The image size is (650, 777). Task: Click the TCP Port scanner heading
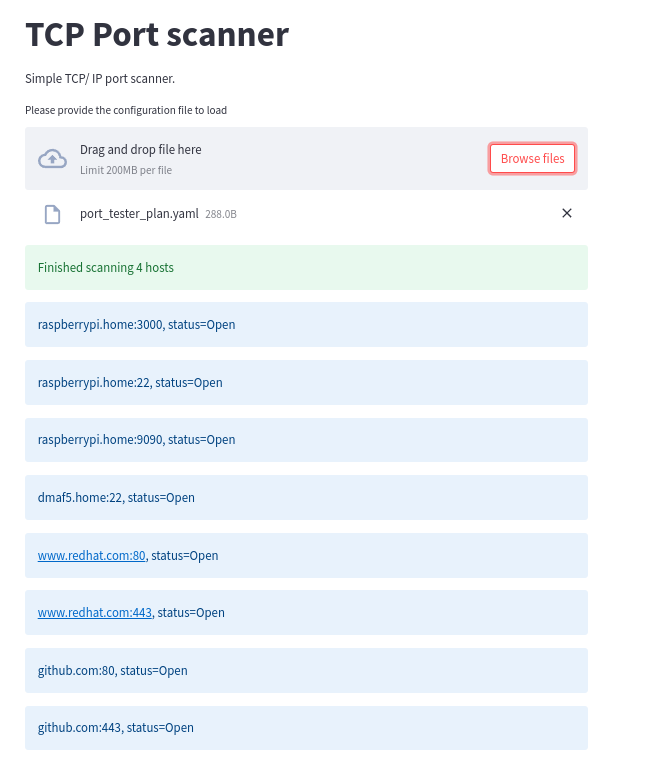point(157,35)
